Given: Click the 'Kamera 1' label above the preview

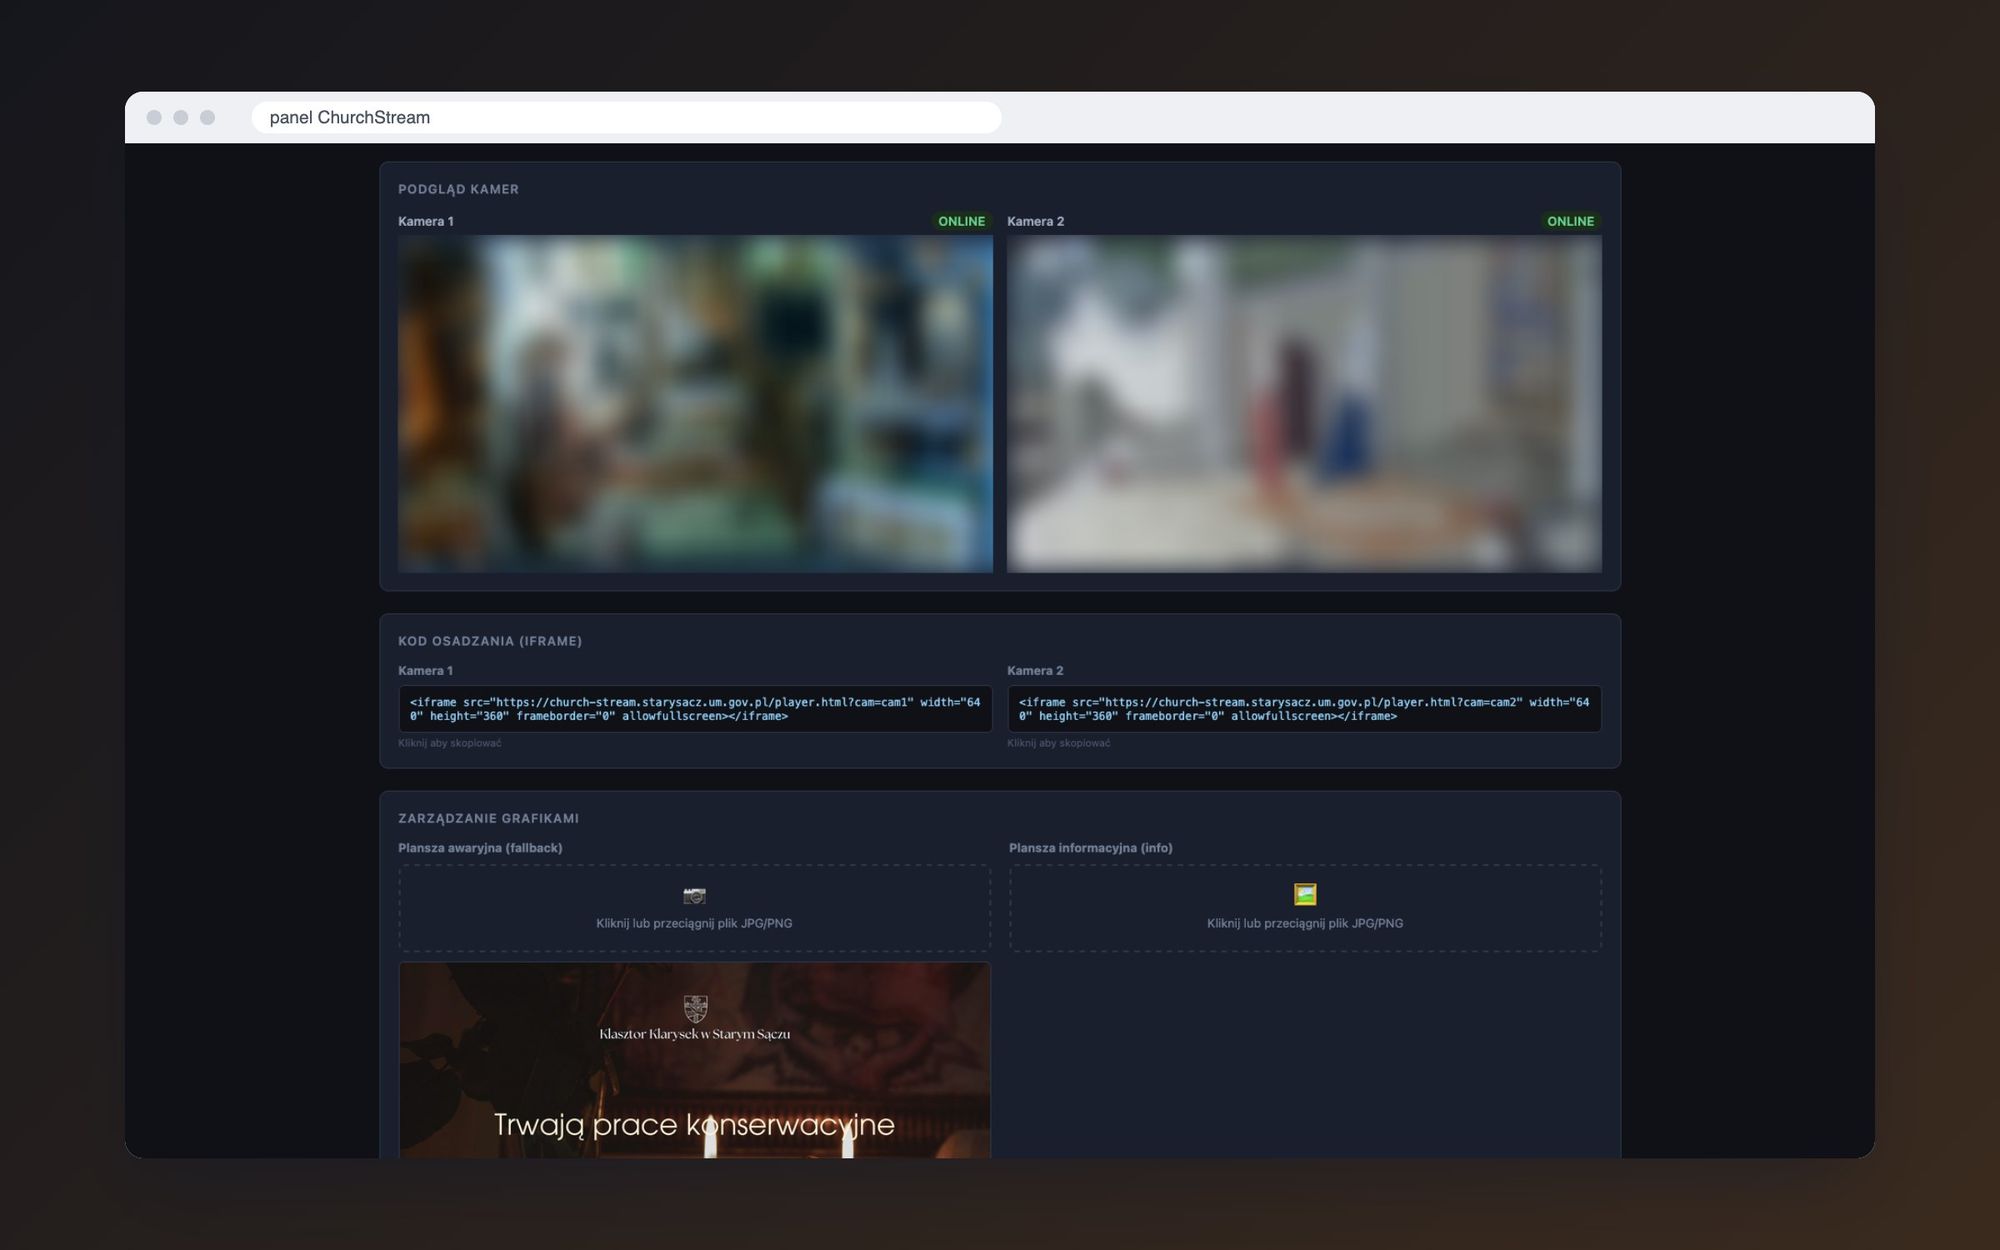Looking at the screenshot, I should (426, 221).
